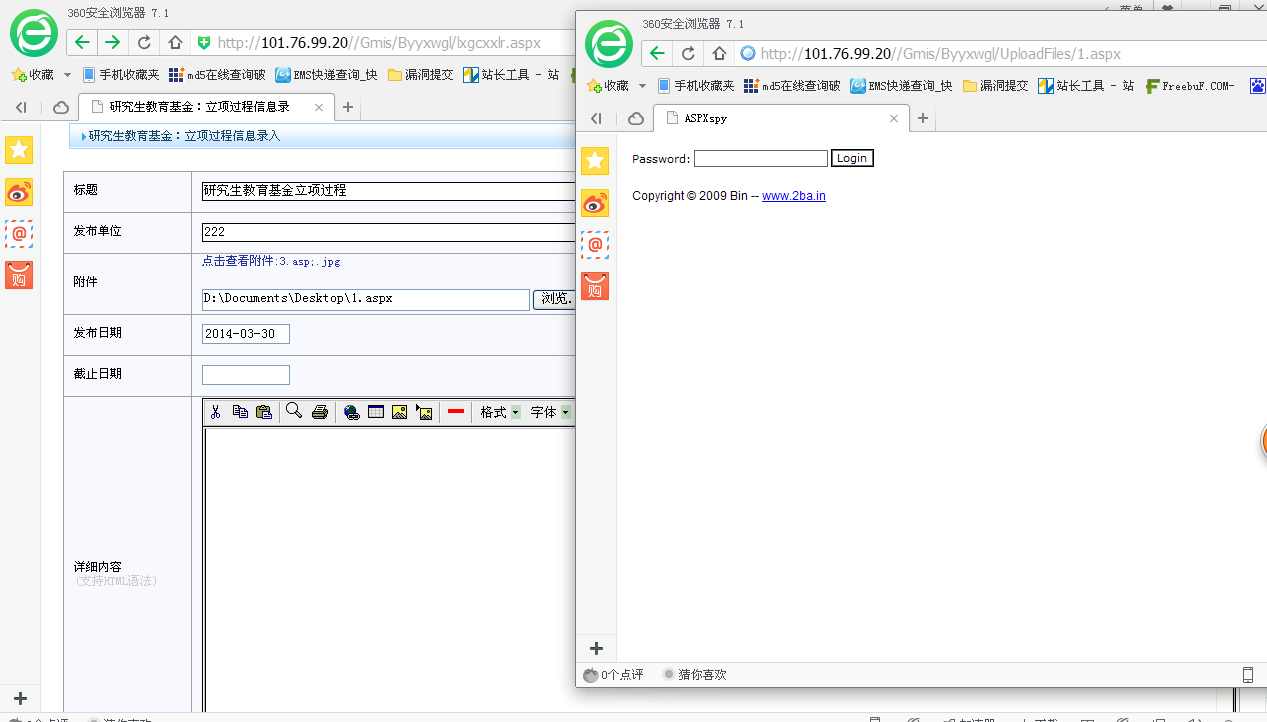Toggle sidebar in ASPXspy window tab bar
Image resolution: width=1267 pixels, height=722 pixels.
[x=596, y=118]
